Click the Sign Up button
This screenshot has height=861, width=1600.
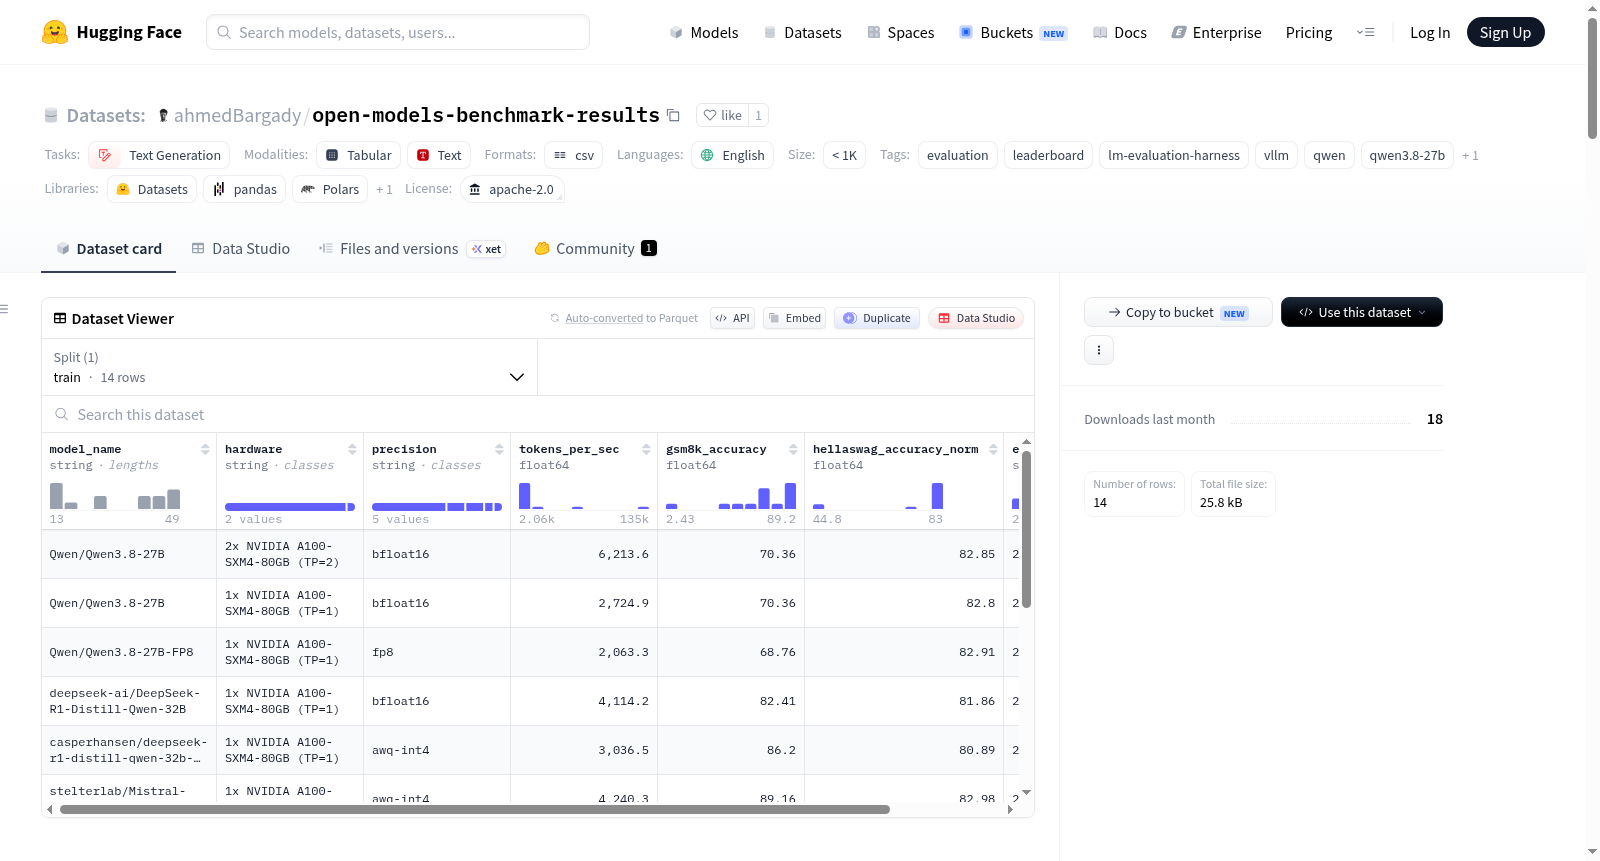[x=1505, y=32]
